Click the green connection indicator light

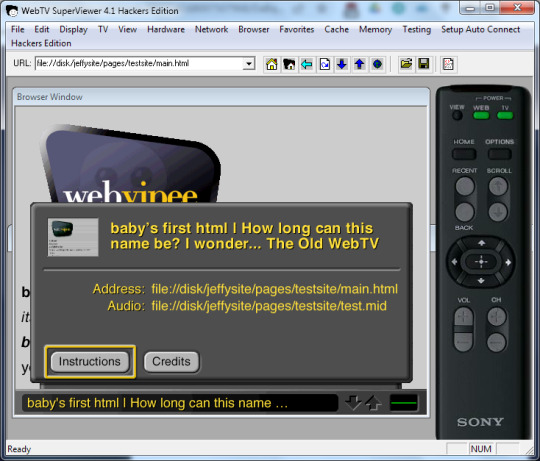click(x=404, y=403)
